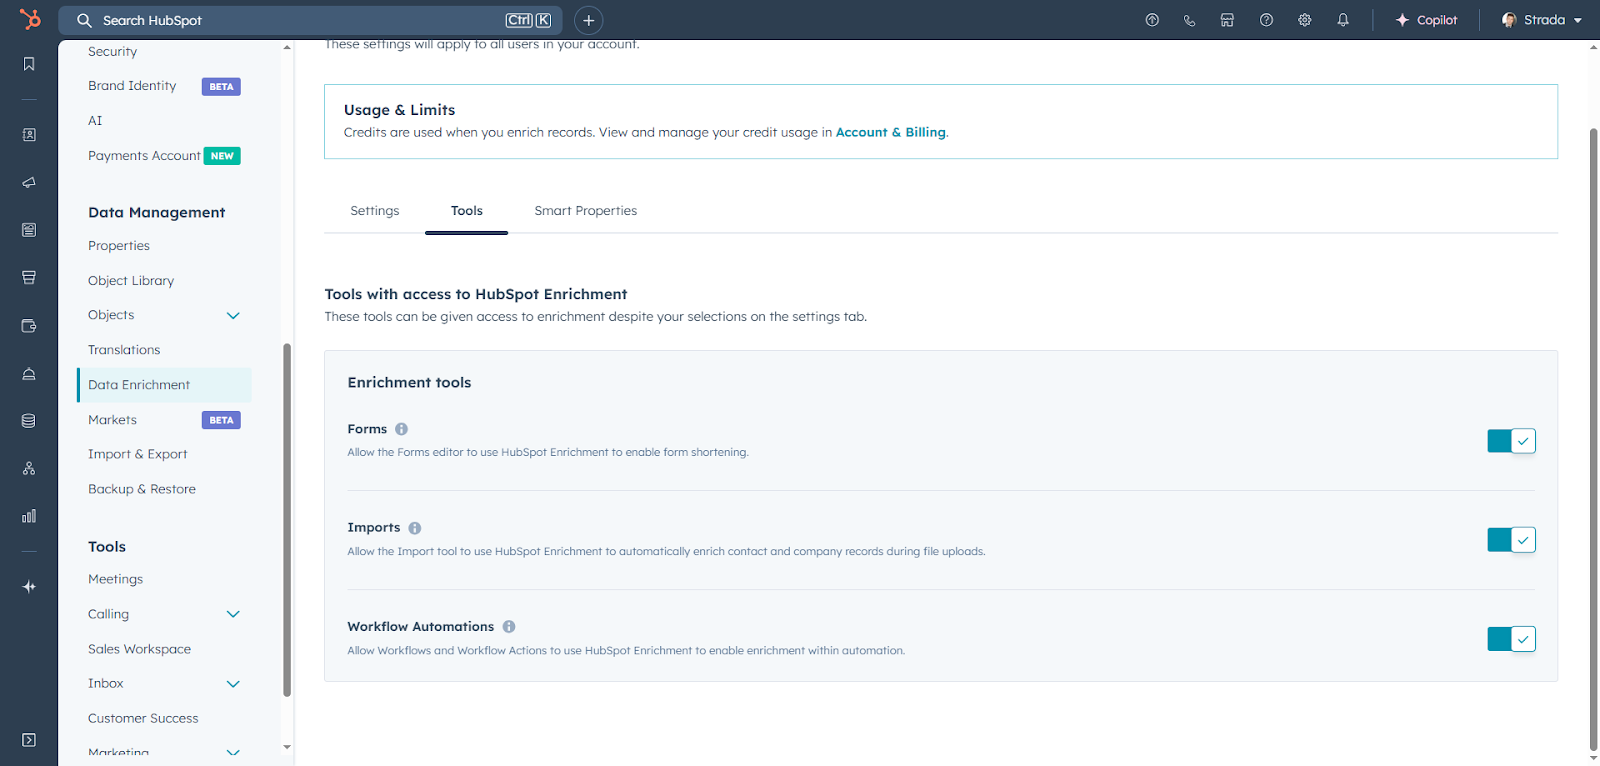Open Commerce wallet icon in left rail
Image resolution: width=1600 pixels, height=766 pixels.
point(29,326)
